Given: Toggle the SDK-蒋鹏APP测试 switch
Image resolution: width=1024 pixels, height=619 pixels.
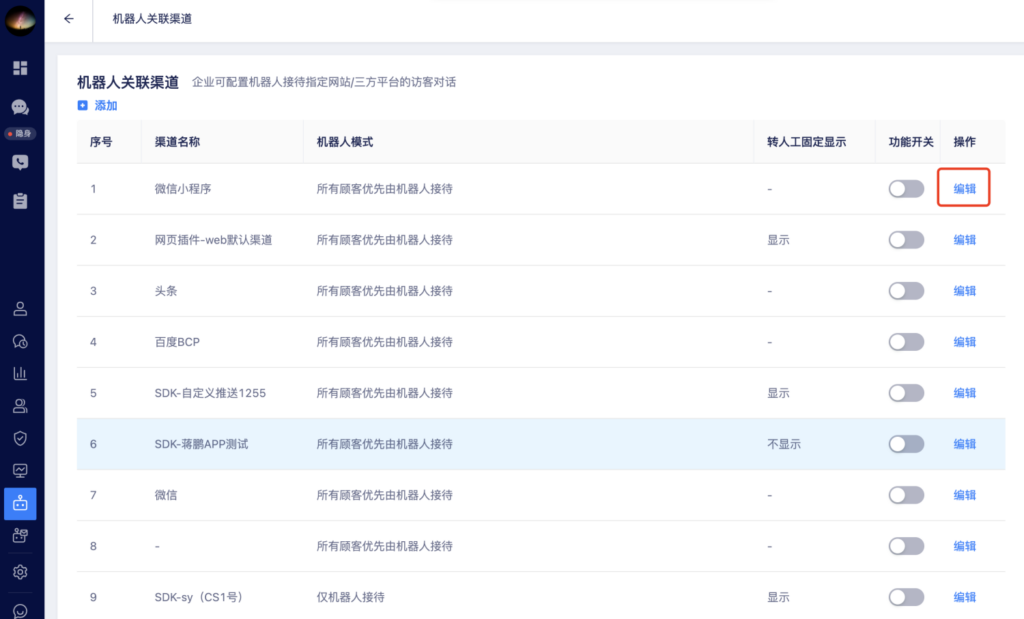Looking at the screenshot, I should click(x=906, y=444).
